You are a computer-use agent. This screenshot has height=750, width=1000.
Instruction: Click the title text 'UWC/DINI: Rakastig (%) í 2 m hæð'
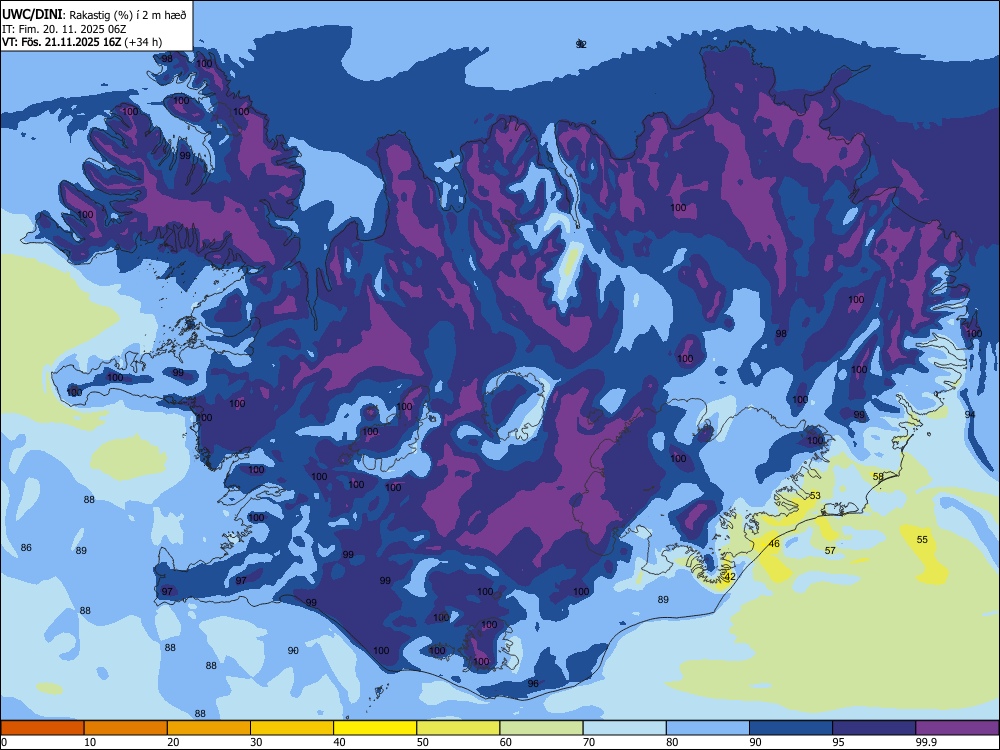pos(94,15)
